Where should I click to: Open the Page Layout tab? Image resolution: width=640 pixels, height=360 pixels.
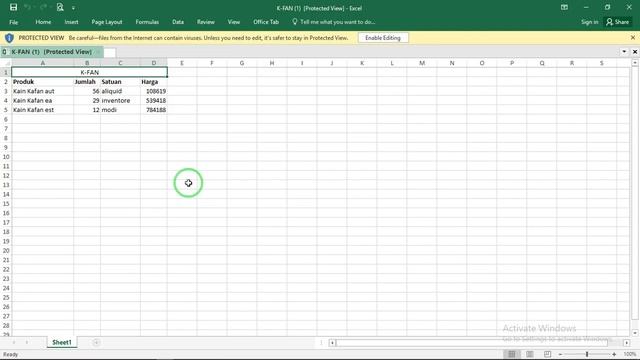[107, 22]
